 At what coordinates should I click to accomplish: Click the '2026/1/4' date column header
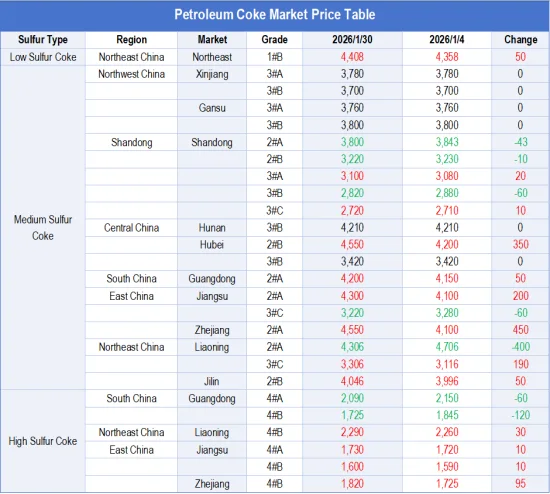[x=447, y=40]
